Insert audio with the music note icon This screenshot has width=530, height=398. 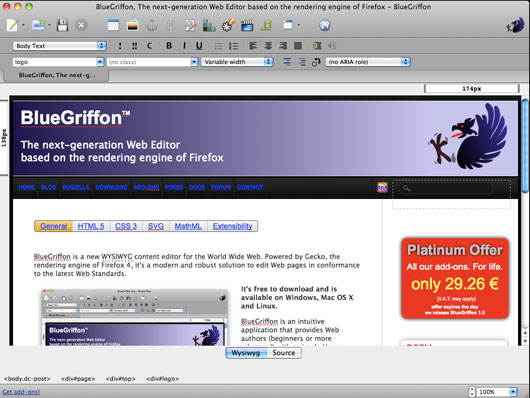click(266, 25)
